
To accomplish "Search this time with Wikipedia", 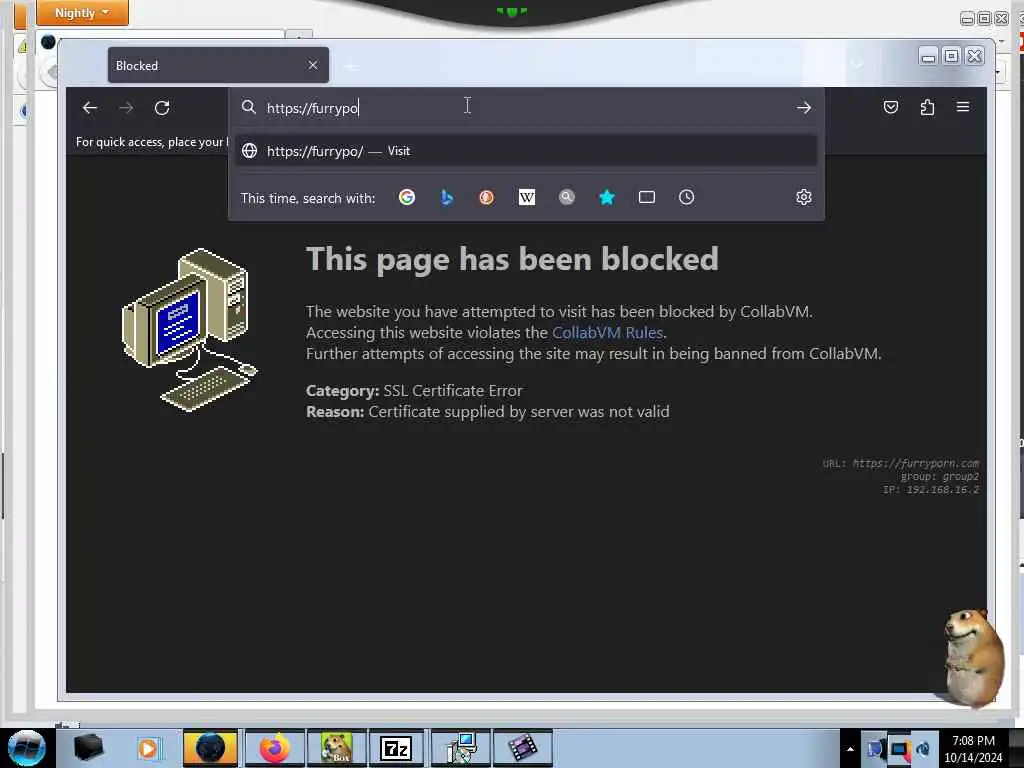I will [x=527, y=197].
